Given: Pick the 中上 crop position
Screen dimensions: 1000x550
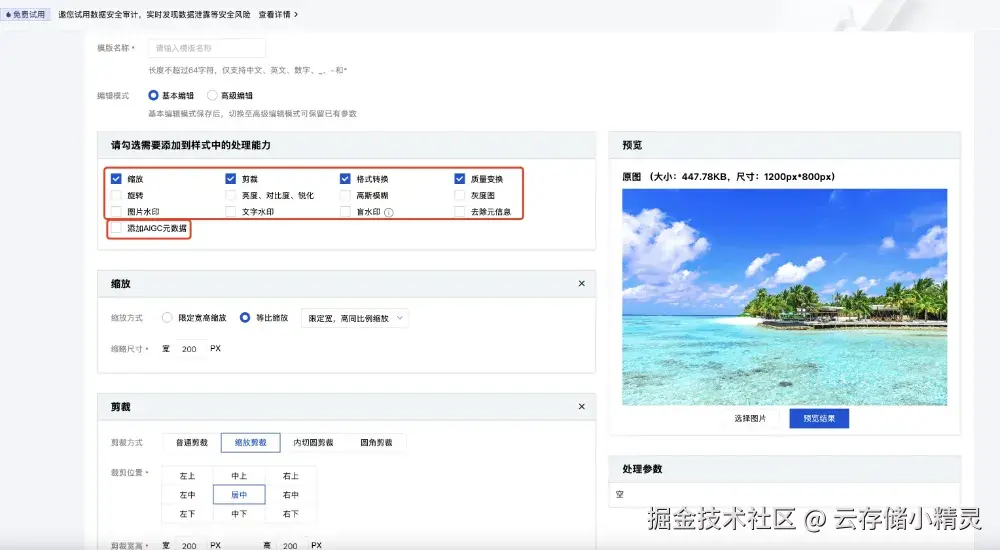Looking at the screenshot, I should [239, 476].
